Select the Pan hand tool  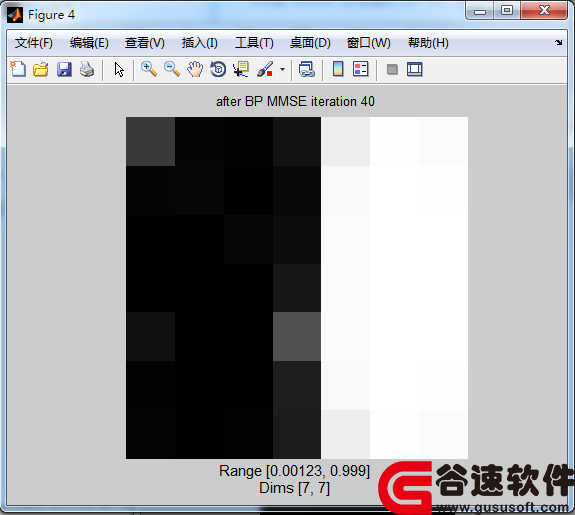click(195, 69)
